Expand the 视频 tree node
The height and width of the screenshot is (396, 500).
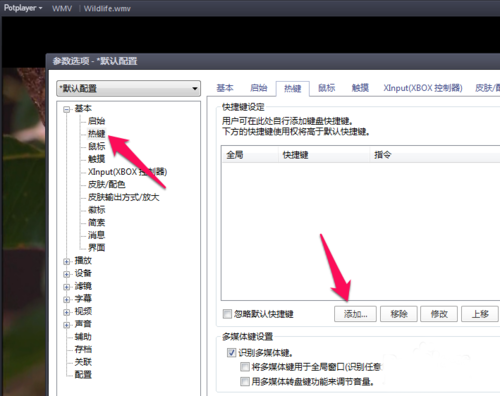[67, 312]
